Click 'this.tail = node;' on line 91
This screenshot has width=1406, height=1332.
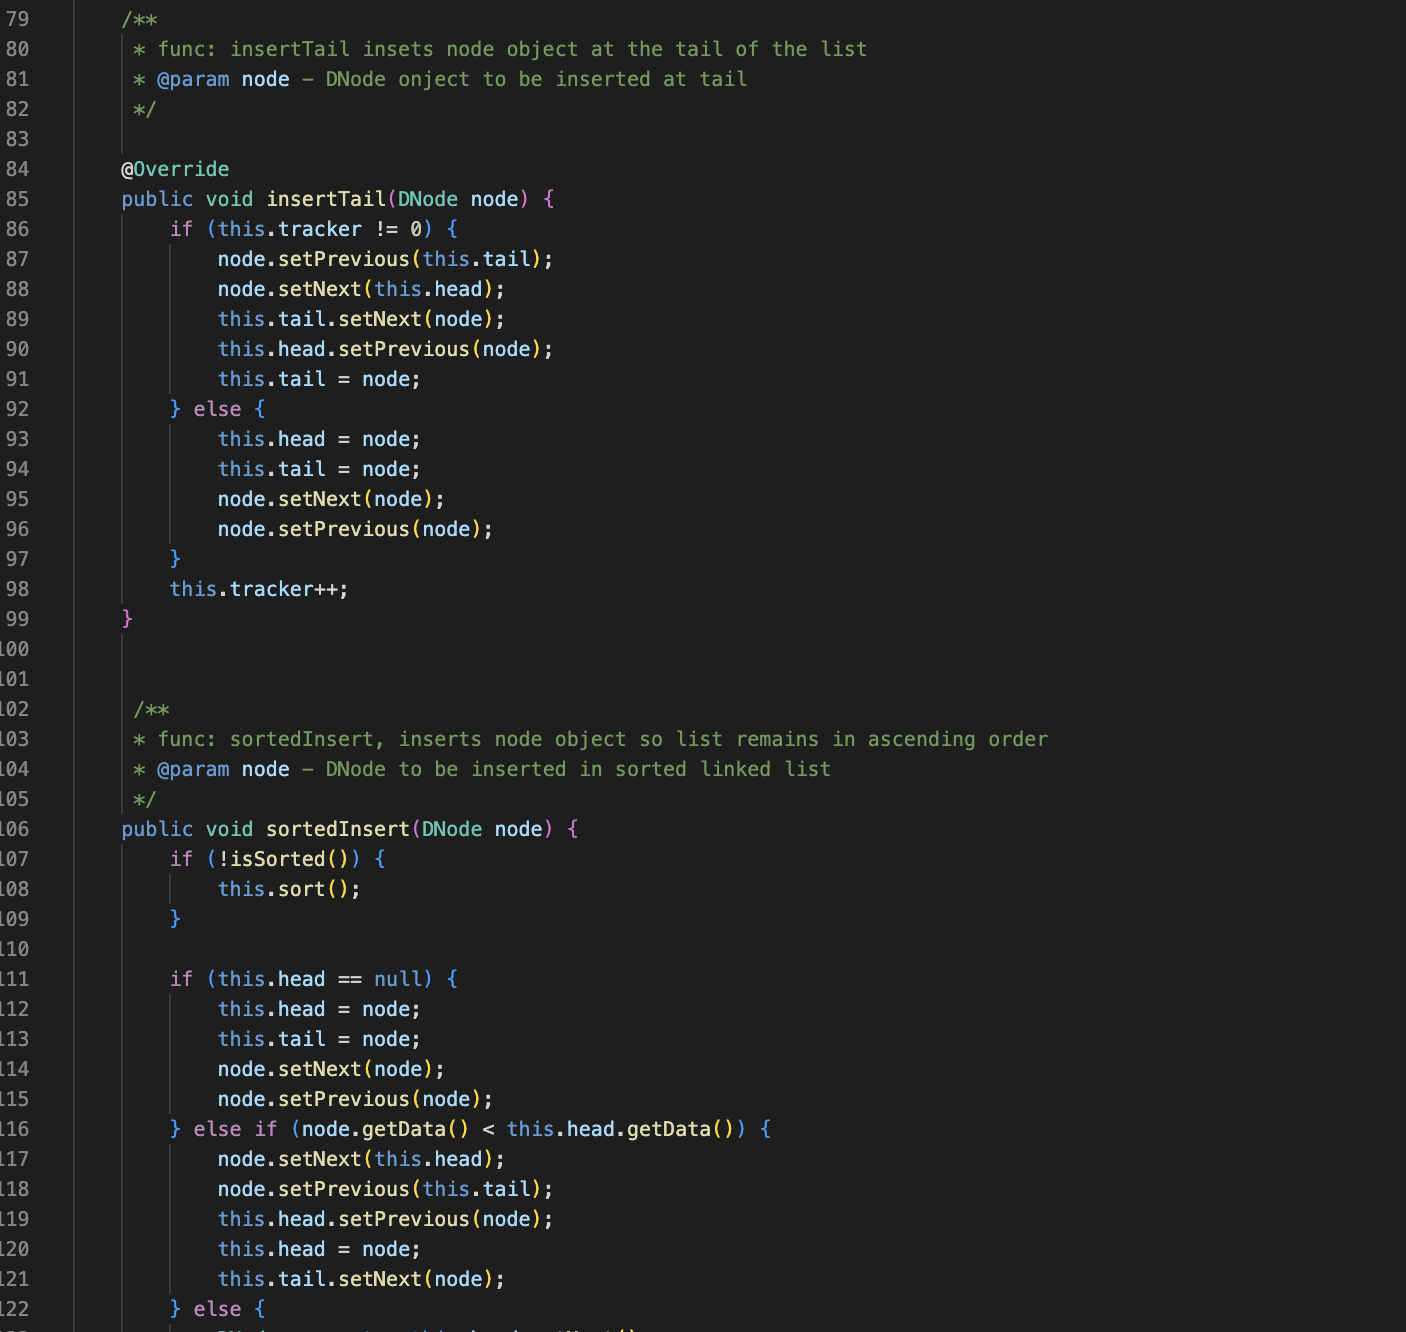pyautogui.click(x=320, y=379)
